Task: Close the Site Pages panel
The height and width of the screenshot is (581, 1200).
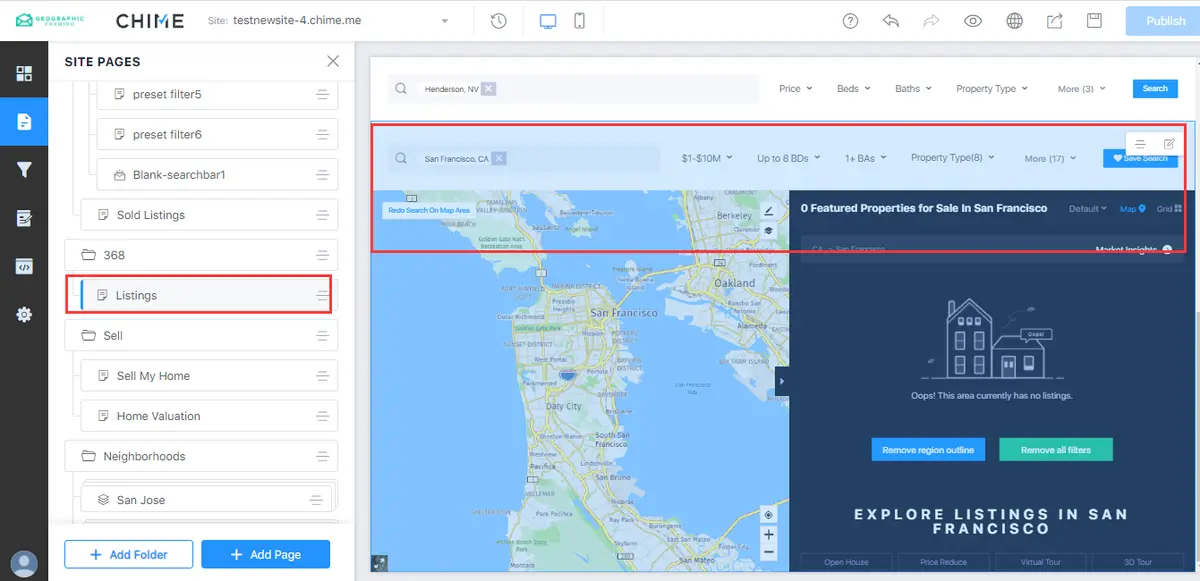Action: pos(333,62)
